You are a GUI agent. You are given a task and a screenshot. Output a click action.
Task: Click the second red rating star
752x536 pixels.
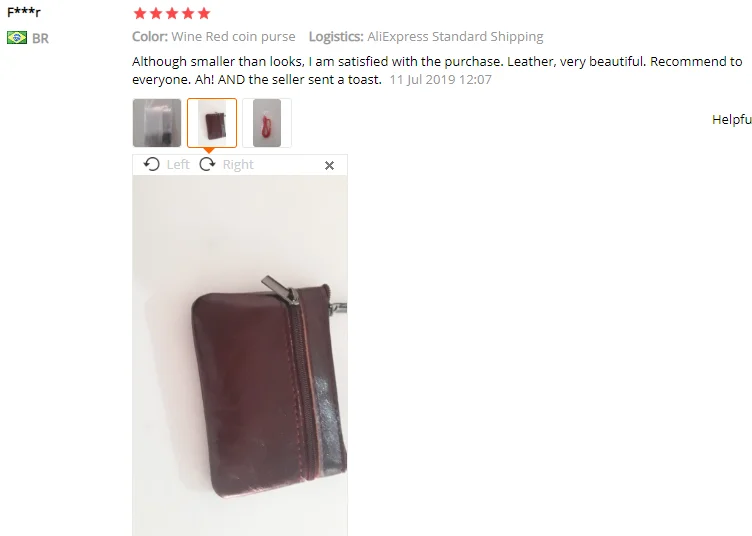(156, 13)
